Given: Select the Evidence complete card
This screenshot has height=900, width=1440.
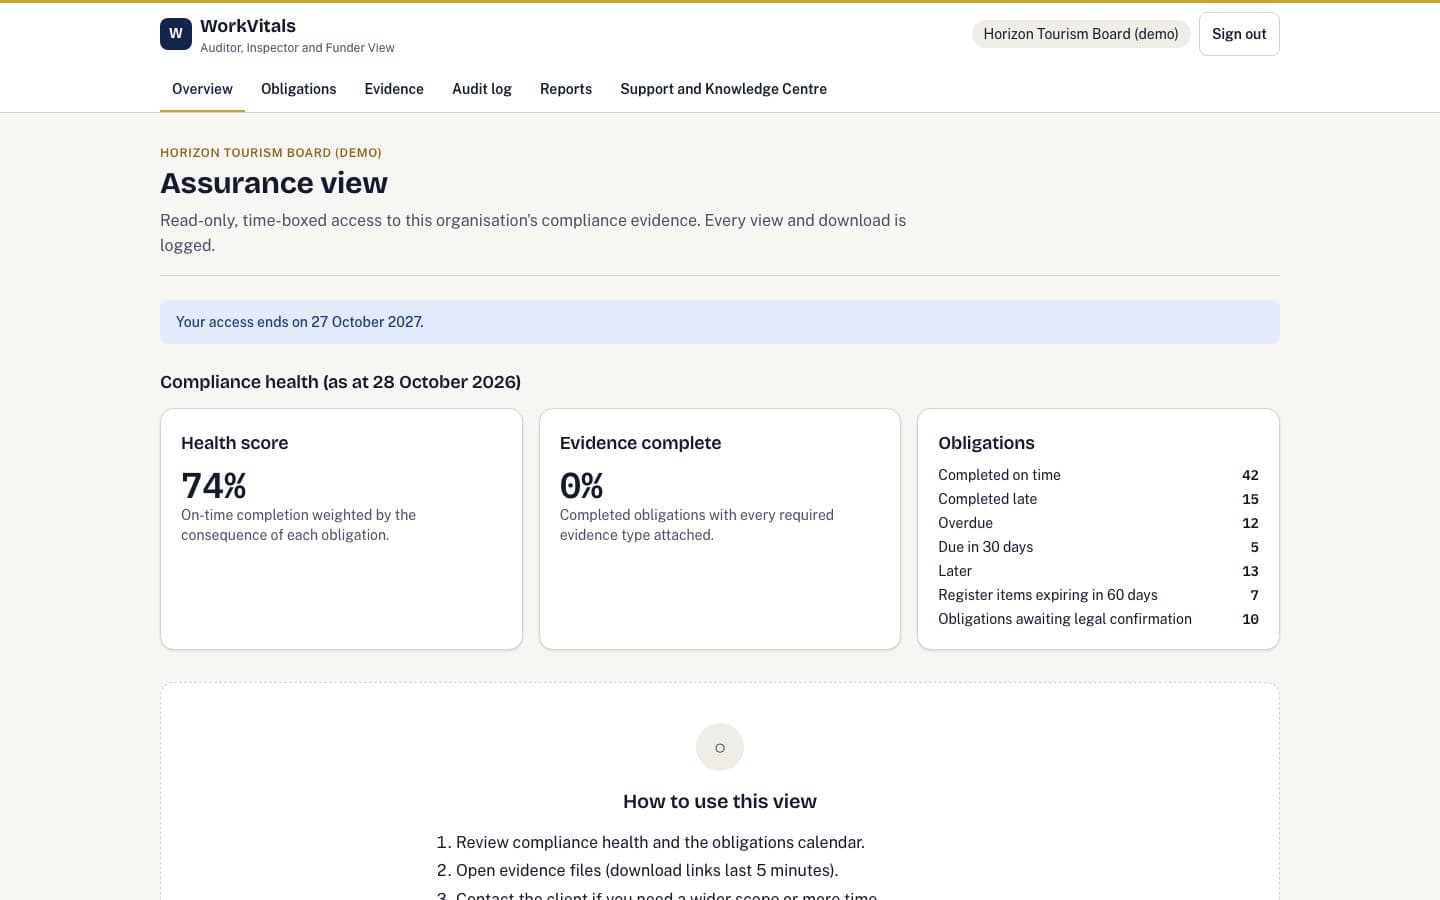Looking at the screenshot, I should click(x=720, y=529).
